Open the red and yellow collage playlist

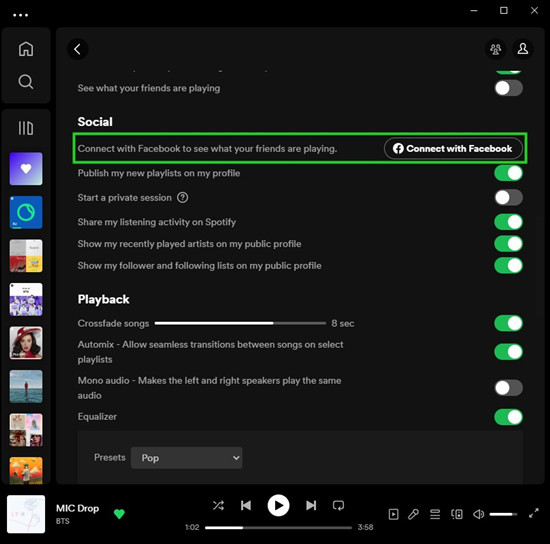[26, 256]
